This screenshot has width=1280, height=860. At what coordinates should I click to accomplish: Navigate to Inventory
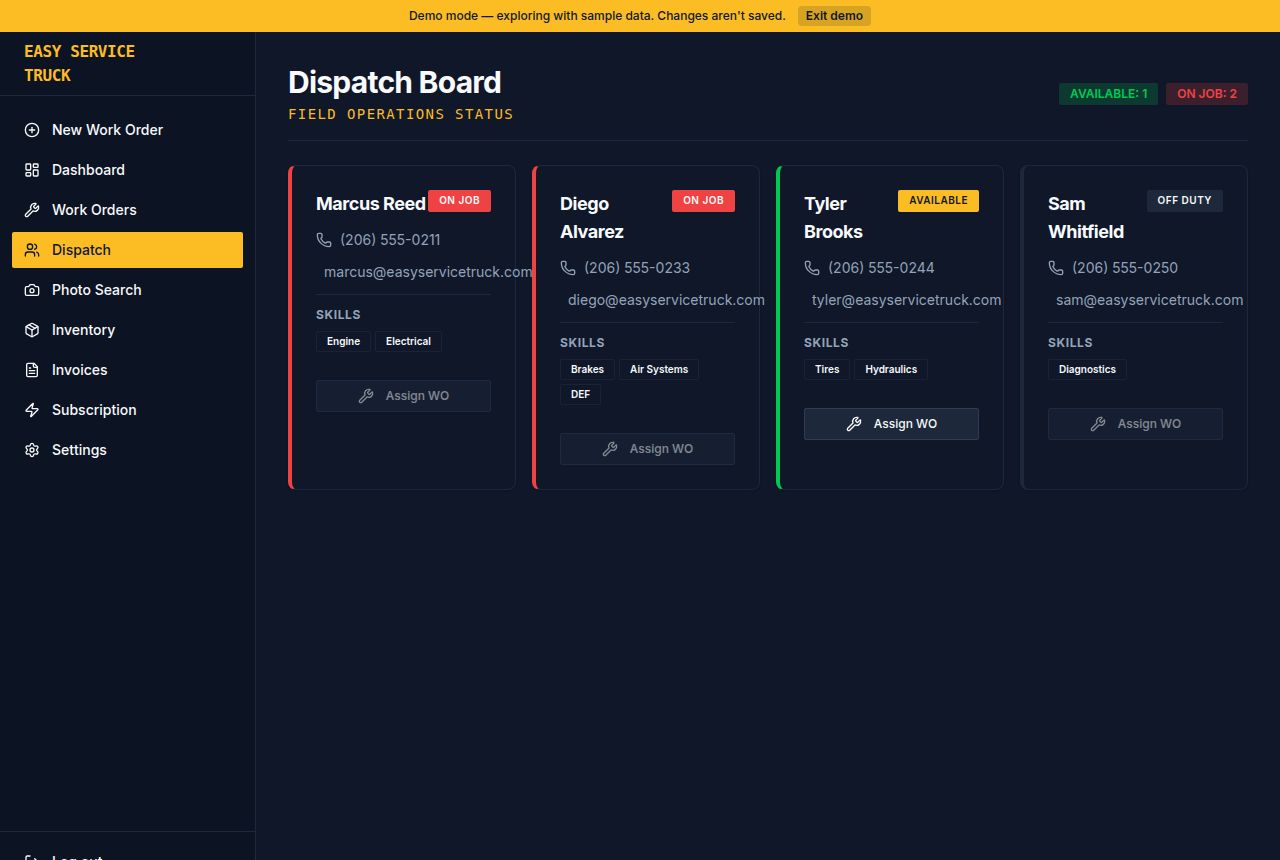coord(127,330)
